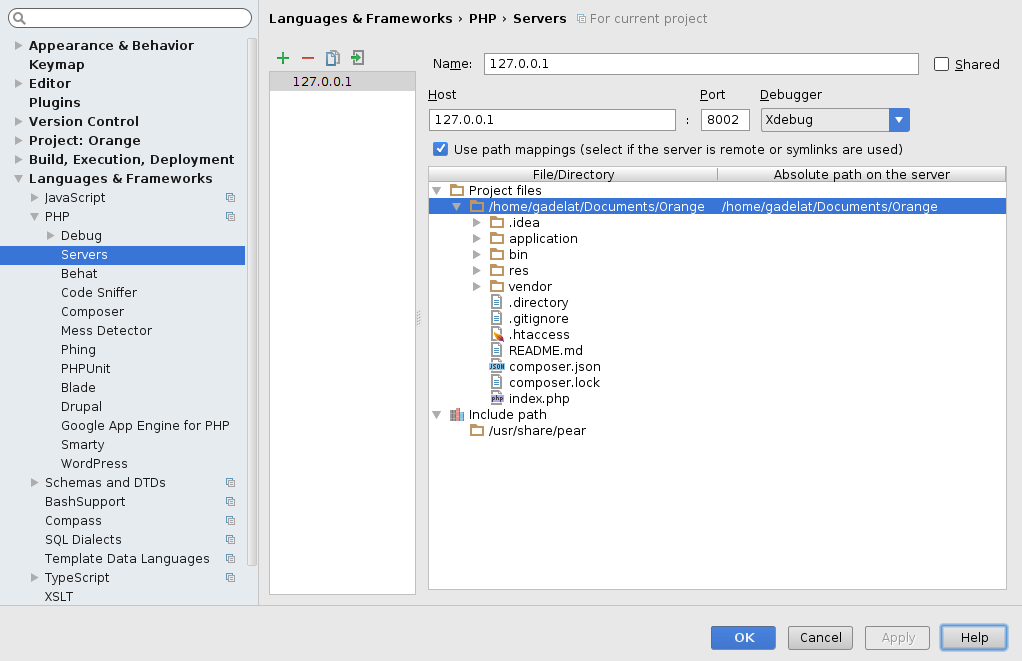1022x661 pixels.
Task: Click Absolute path on the server column header
Action: click(862, 174)
